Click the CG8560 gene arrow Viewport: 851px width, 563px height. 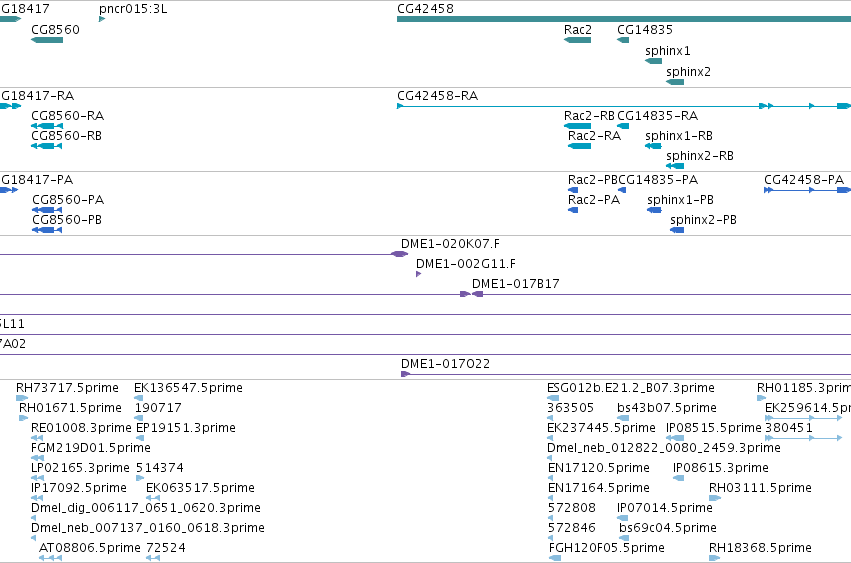47,40
